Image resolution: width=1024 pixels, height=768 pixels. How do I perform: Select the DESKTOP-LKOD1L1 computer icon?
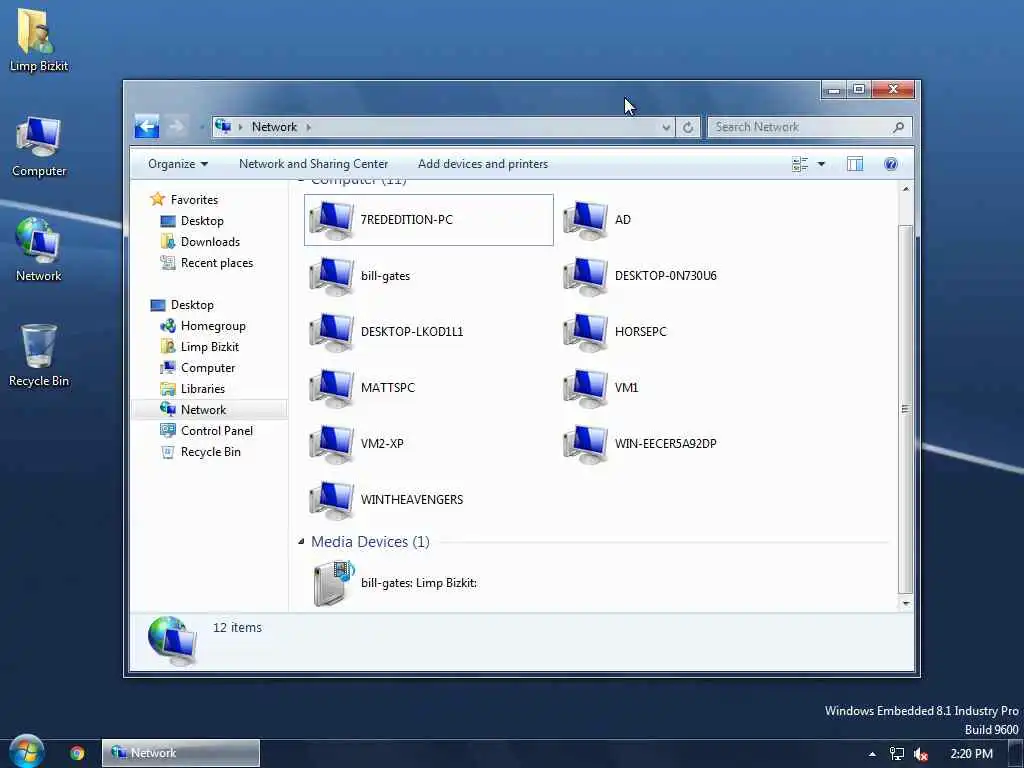331,332
